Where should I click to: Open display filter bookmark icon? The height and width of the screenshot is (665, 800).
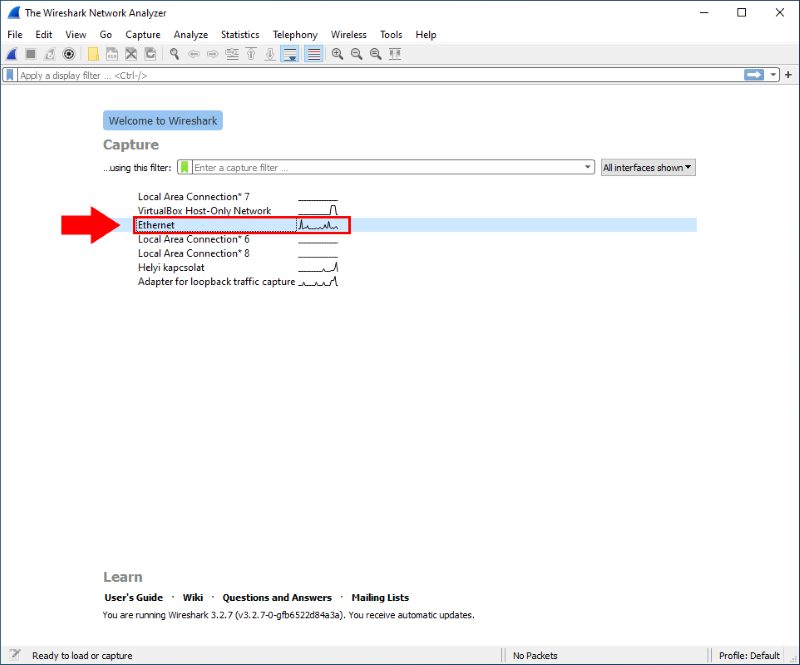pos(10,75)
